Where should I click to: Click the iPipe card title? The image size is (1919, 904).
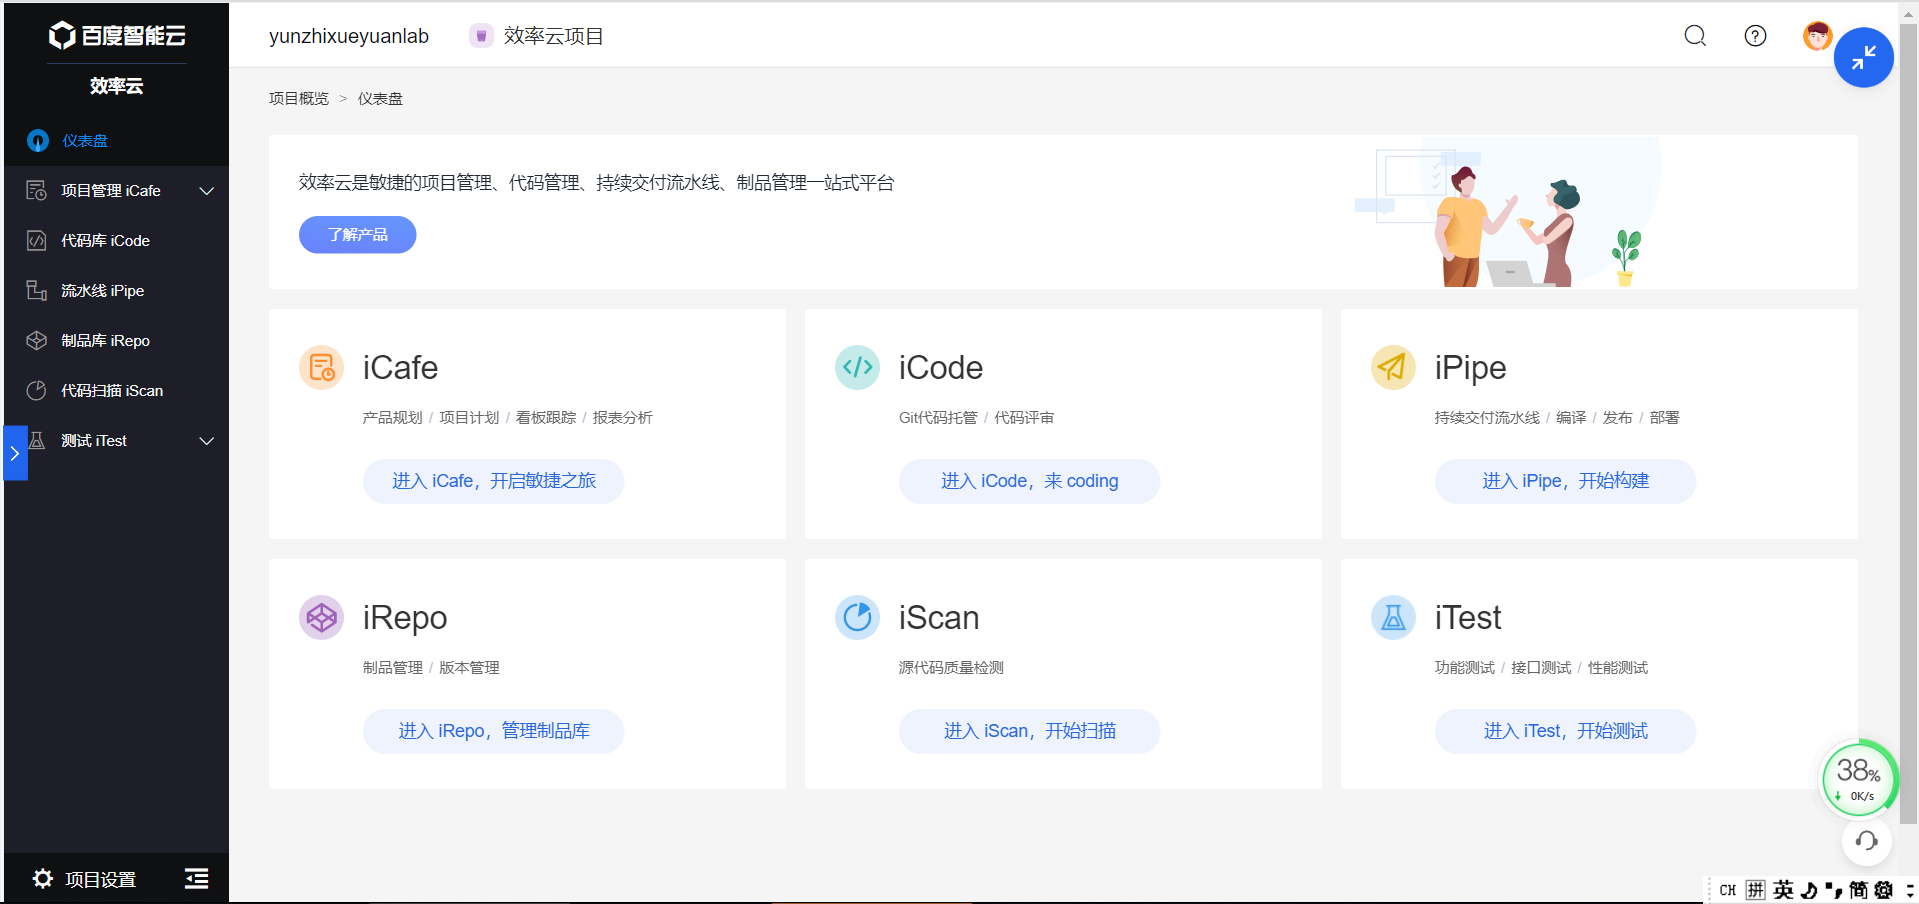[x=1470, y=368]
